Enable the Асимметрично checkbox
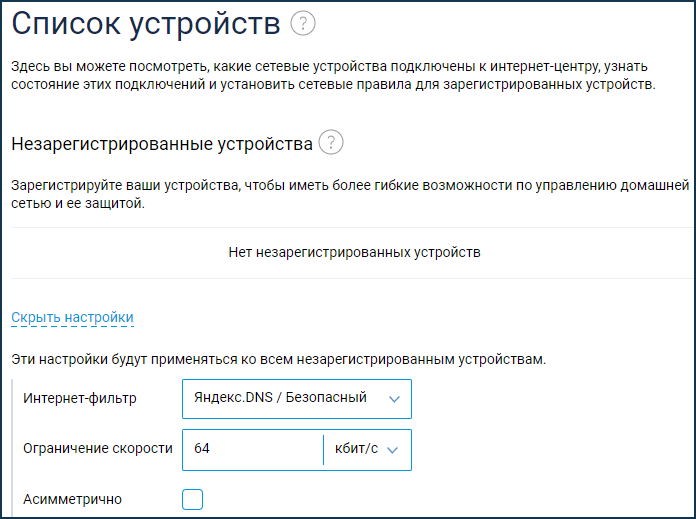Image resolution: width=696 pixels, height=519 pixels. 193,499
